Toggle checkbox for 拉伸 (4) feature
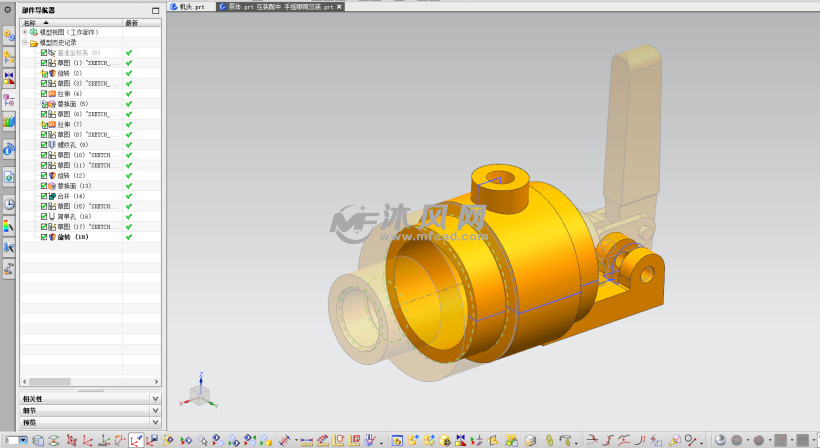Viewport: 820px width, 448px height. click(44, 94)
